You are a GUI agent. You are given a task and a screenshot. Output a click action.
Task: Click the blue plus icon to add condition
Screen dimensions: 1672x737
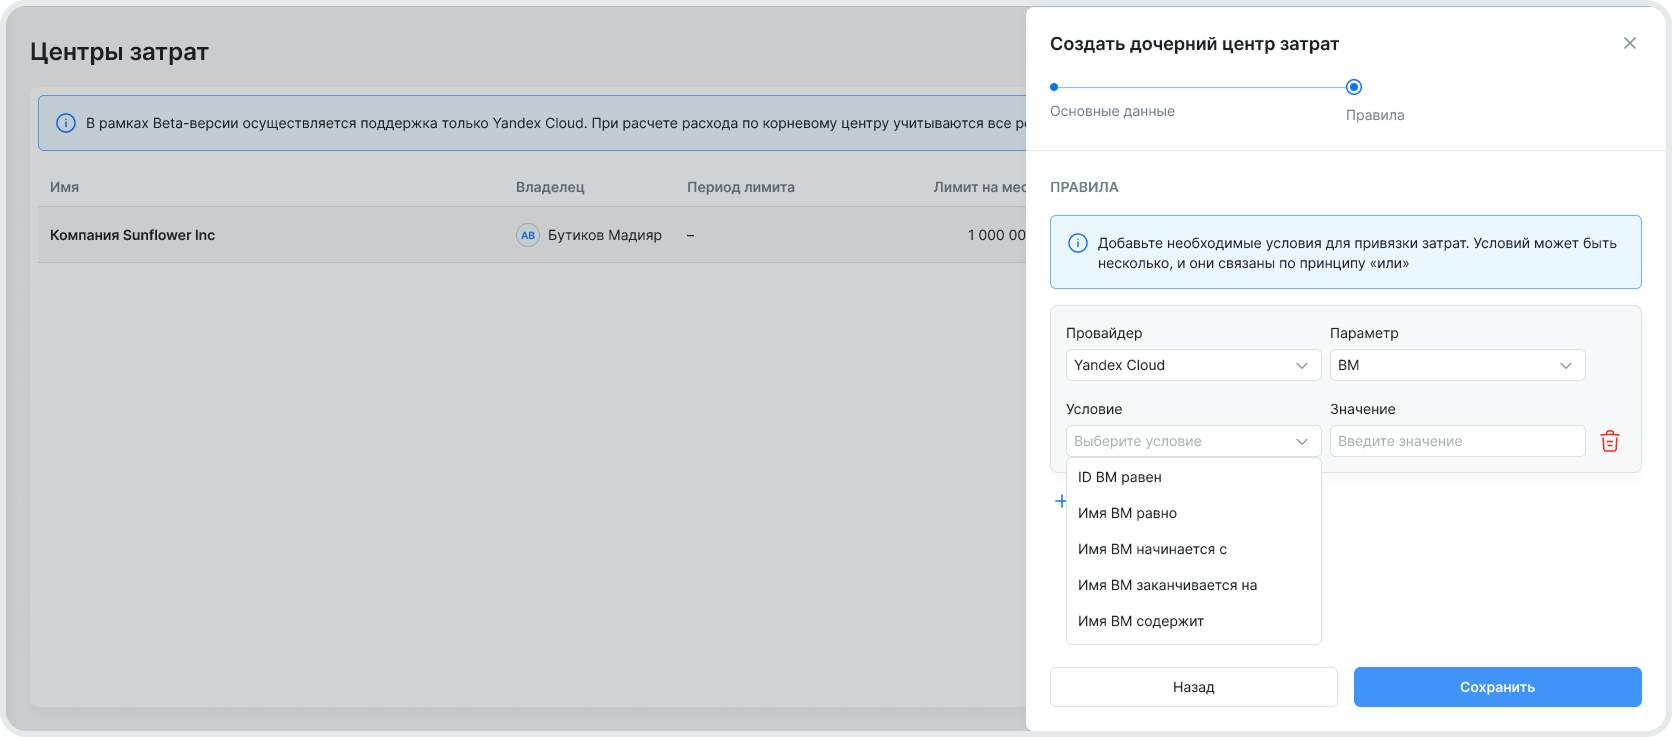(x=1061, y=501)
